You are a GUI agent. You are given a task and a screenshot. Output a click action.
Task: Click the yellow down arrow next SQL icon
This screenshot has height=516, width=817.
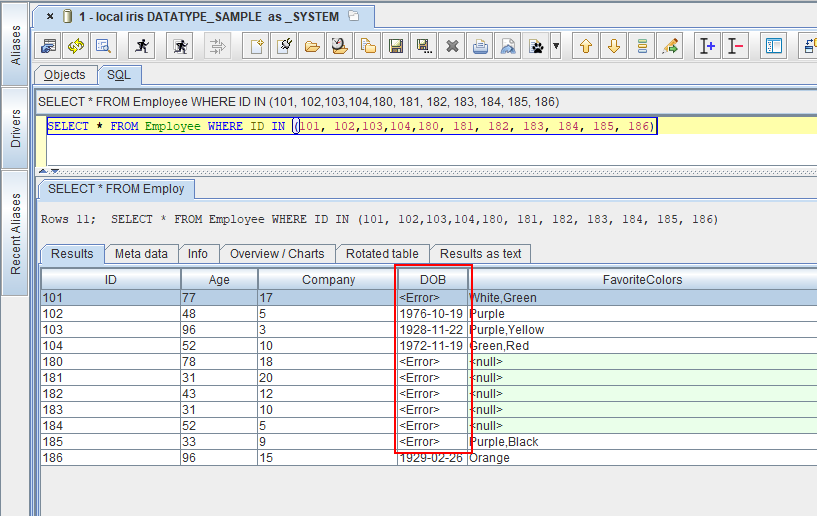coord(614,46)
